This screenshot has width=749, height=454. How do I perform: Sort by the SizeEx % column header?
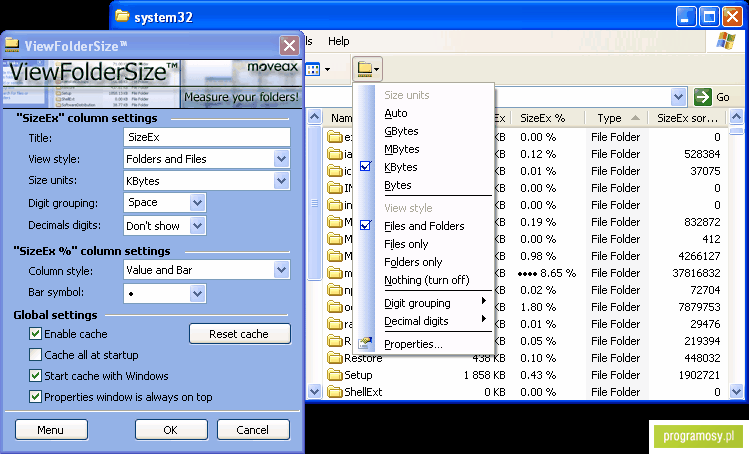pyautogui.click(x=547, y=118)
